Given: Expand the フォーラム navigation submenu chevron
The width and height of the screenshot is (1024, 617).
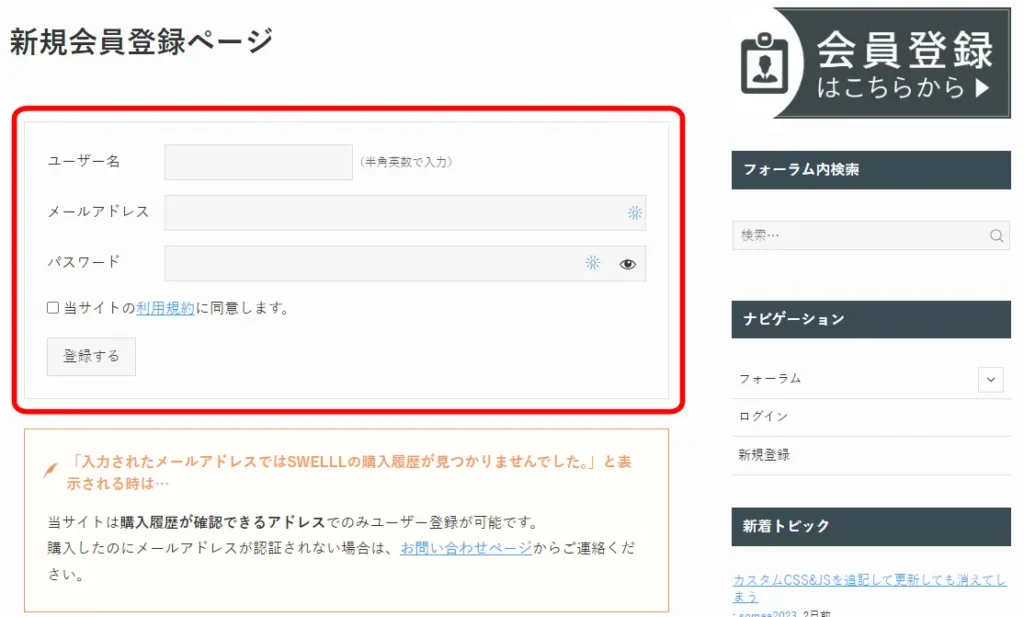Looking at the screenshot, I should (991, 379).
